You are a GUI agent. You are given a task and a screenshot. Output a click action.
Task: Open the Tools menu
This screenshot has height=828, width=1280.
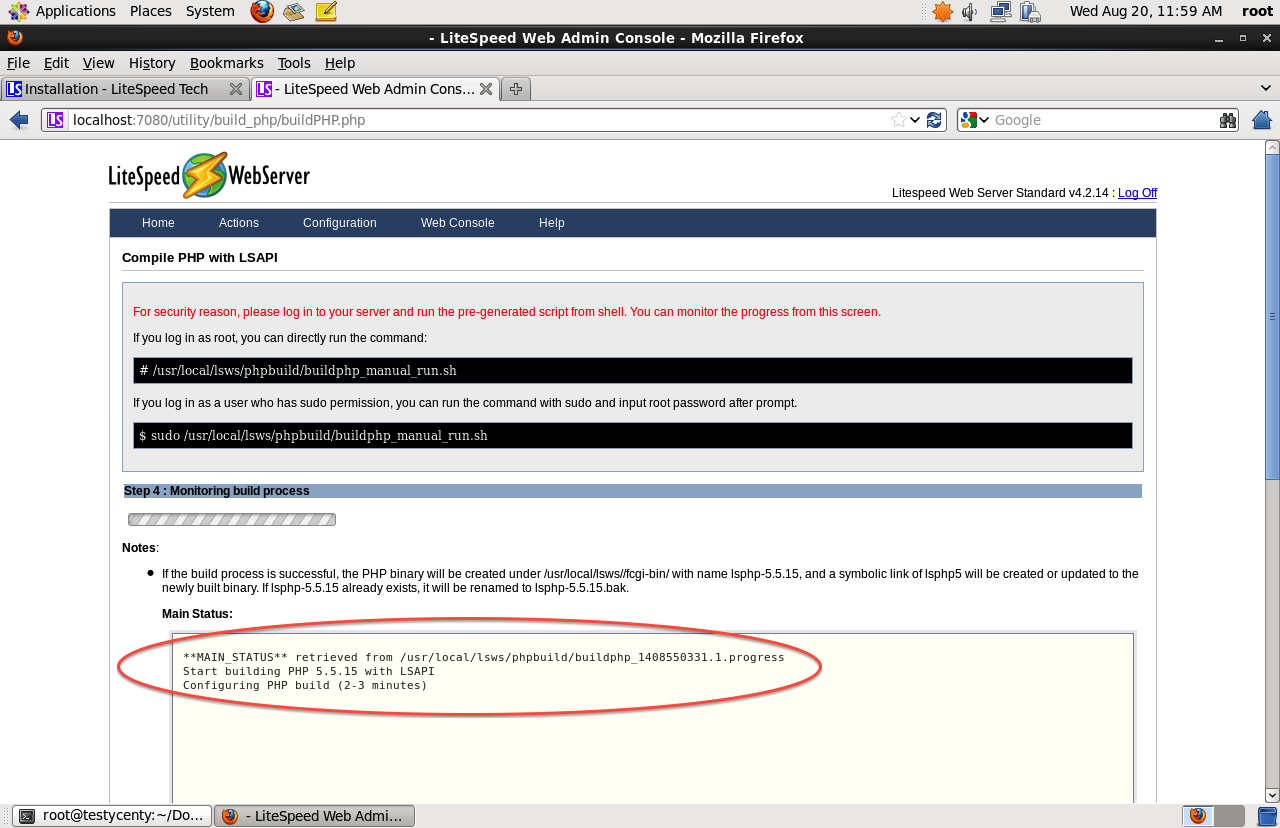tap(294, 63)
